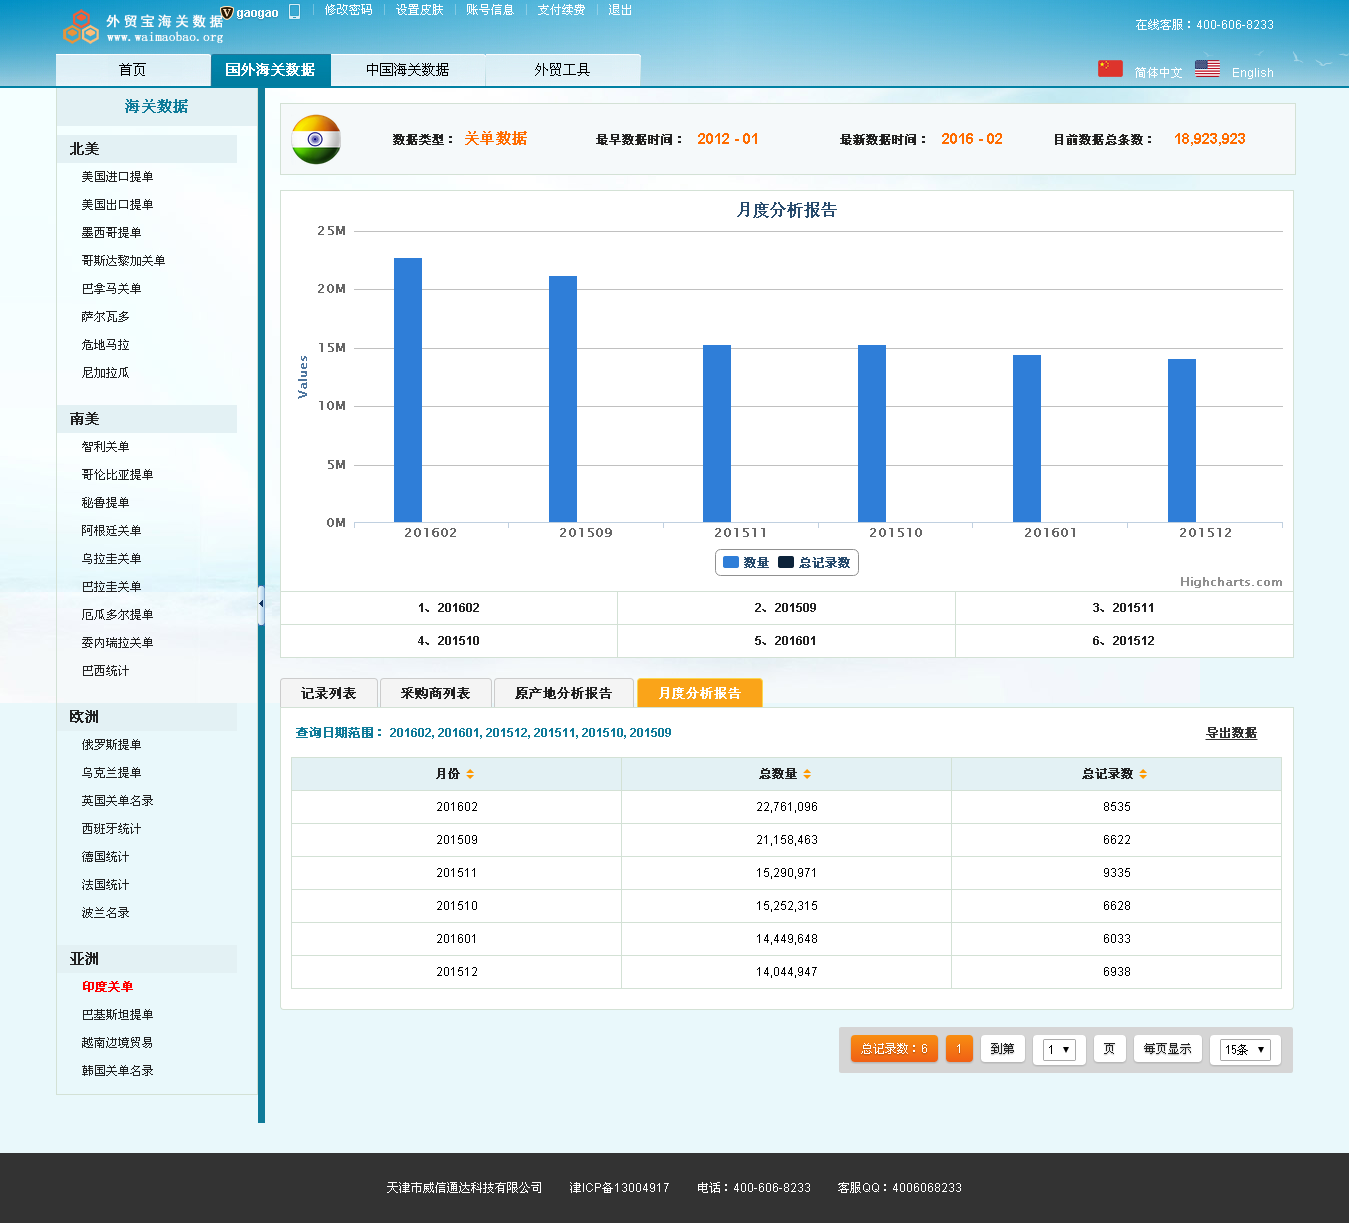Open 乌克兰提单 in sidebar
The height and width of the screenshot is (1223, 1349).
[111, 773]
